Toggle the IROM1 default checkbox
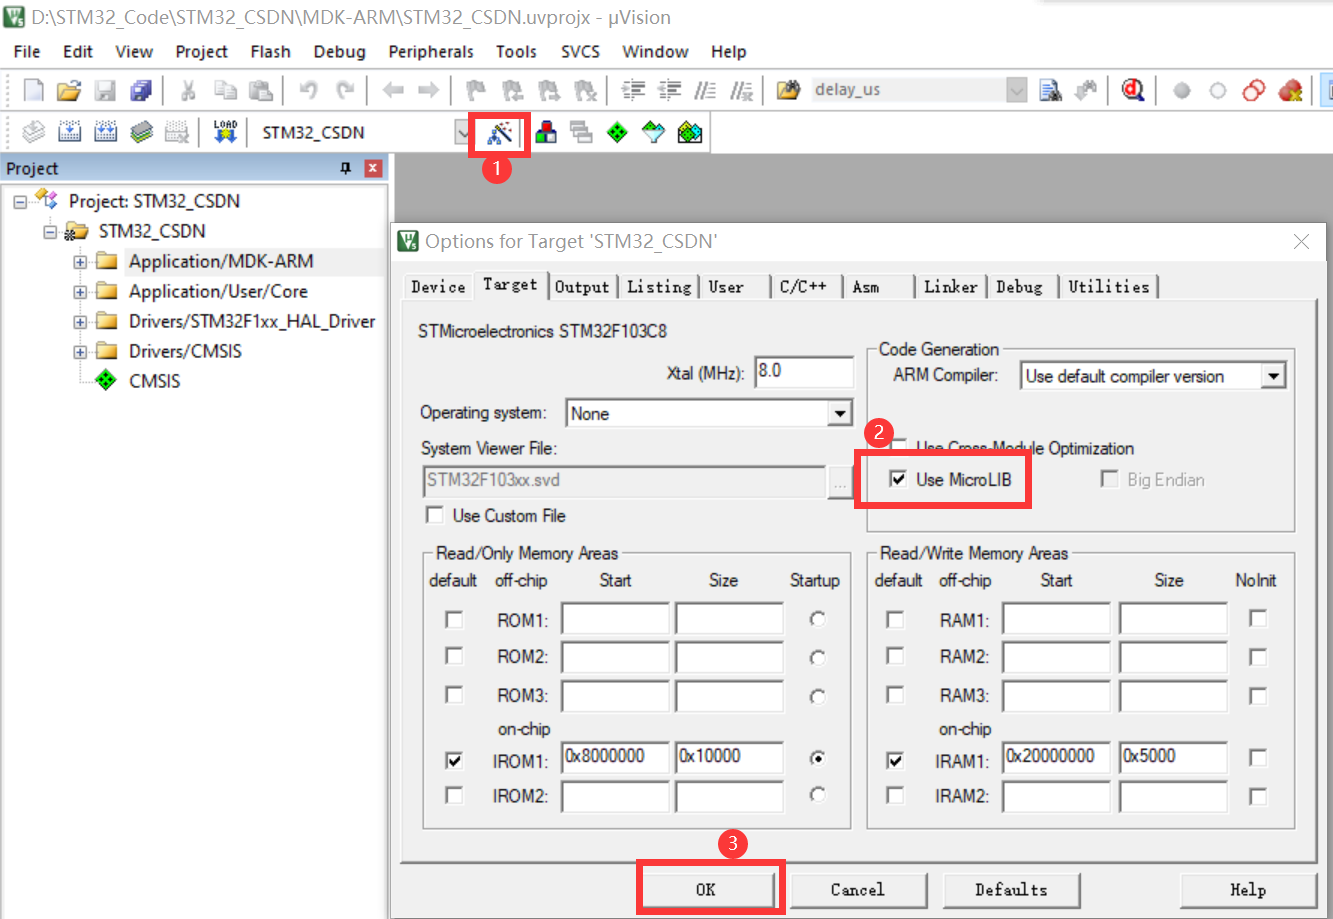 pos(454,761)
